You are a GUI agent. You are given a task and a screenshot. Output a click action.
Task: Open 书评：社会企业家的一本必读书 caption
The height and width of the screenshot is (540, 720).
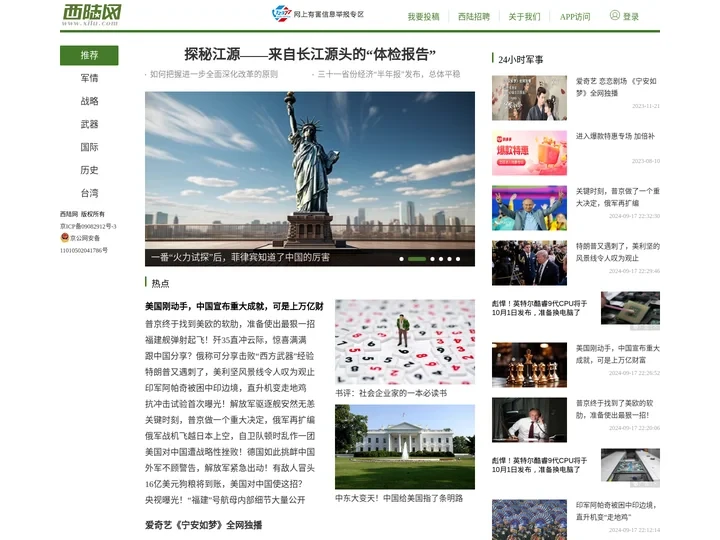(391, 394)
